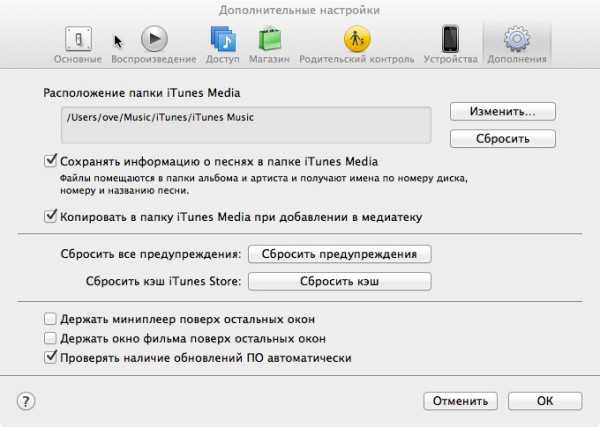Screen dimensions: 600x427
Task: Click the Сбросить button for media folder
Action: click(503, 139)
